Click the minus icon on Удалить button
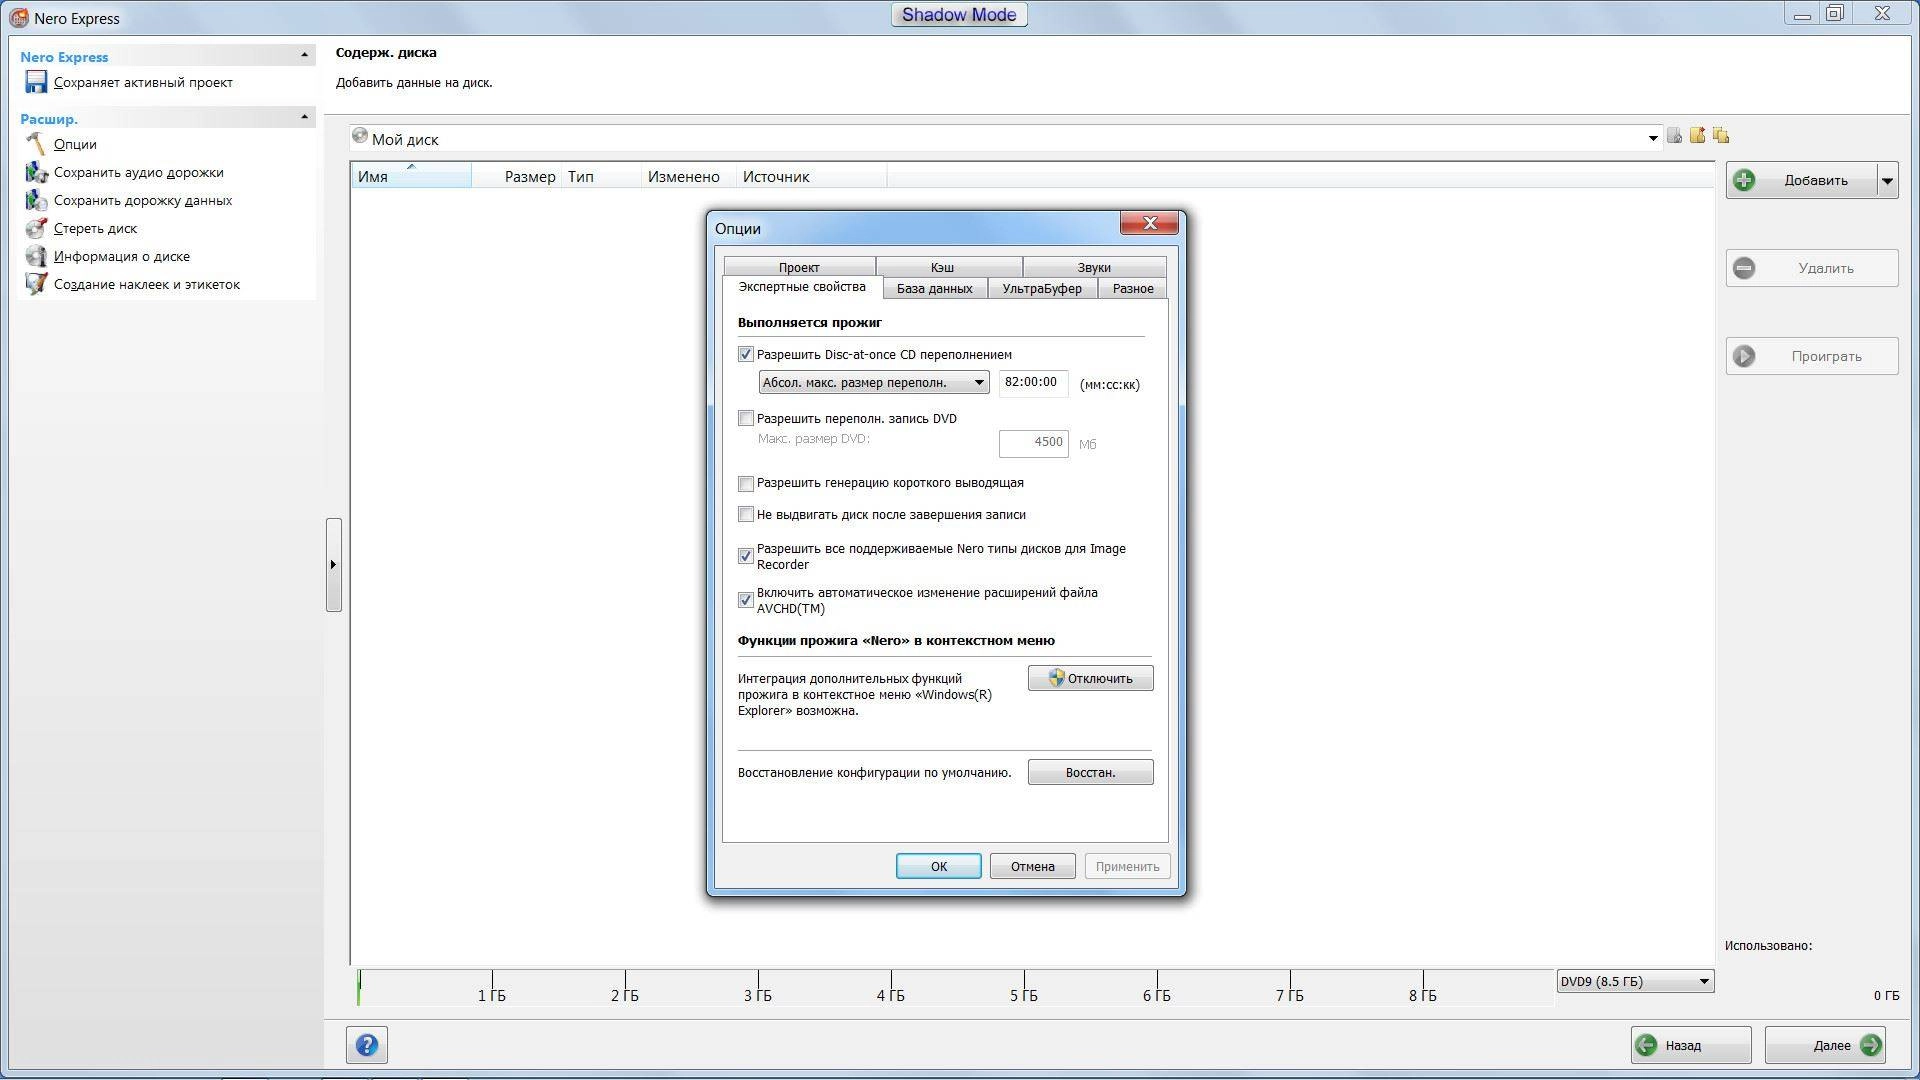The image size is (1920, 1080). pyautogui.click(x=1744, y=268)
